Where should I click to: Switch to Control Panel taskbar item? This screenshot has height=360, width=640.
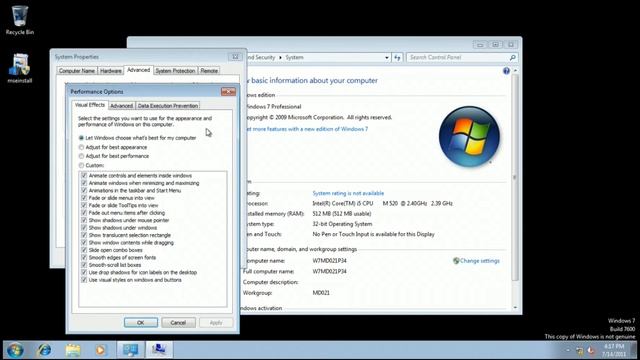131,350
